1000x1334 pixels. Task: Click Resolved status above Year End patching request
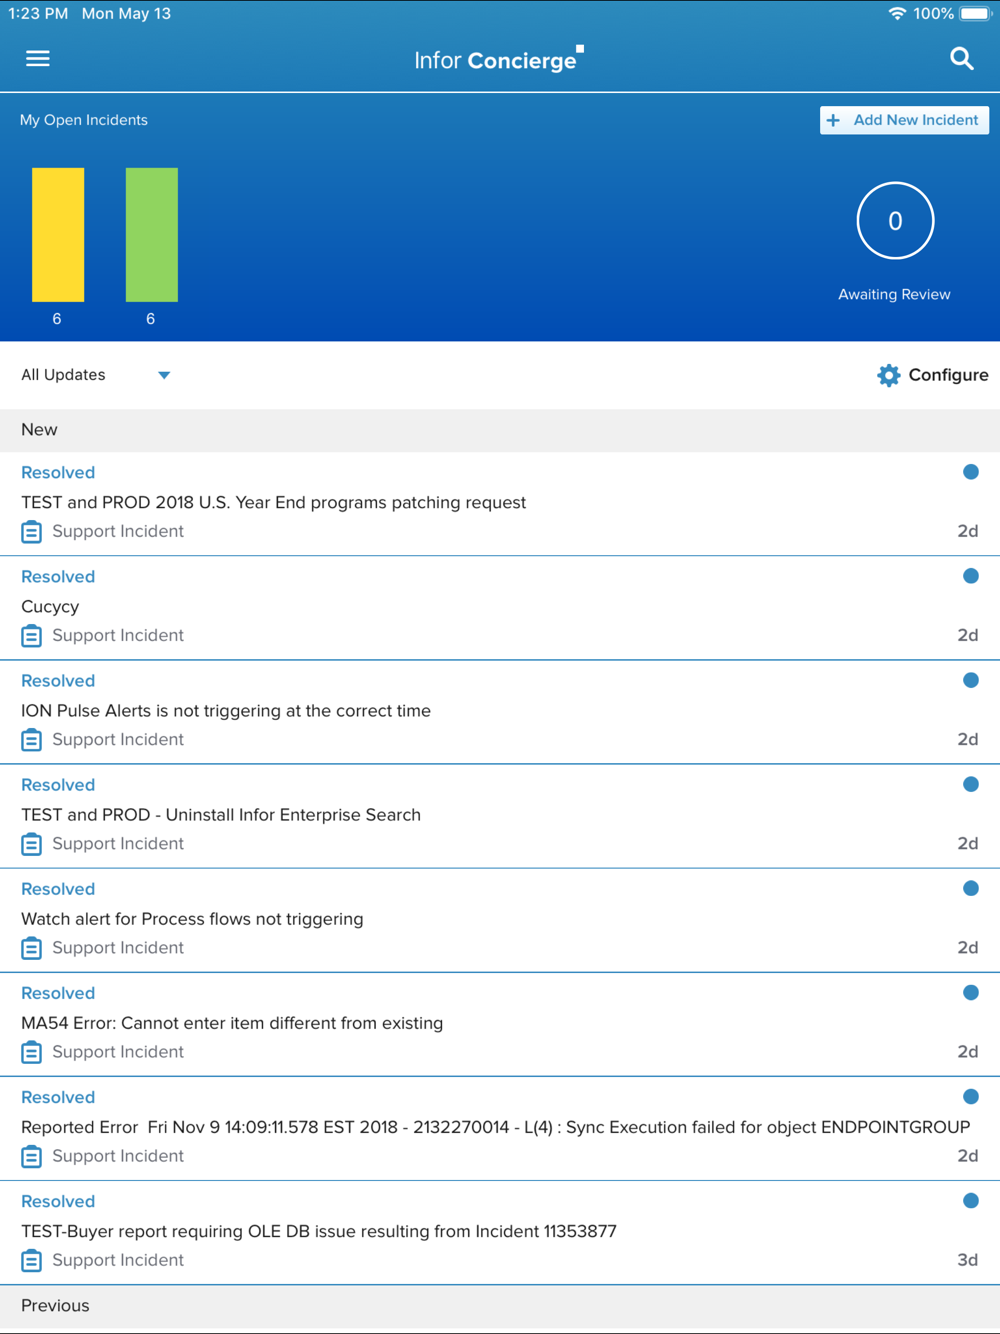[58, 473]
